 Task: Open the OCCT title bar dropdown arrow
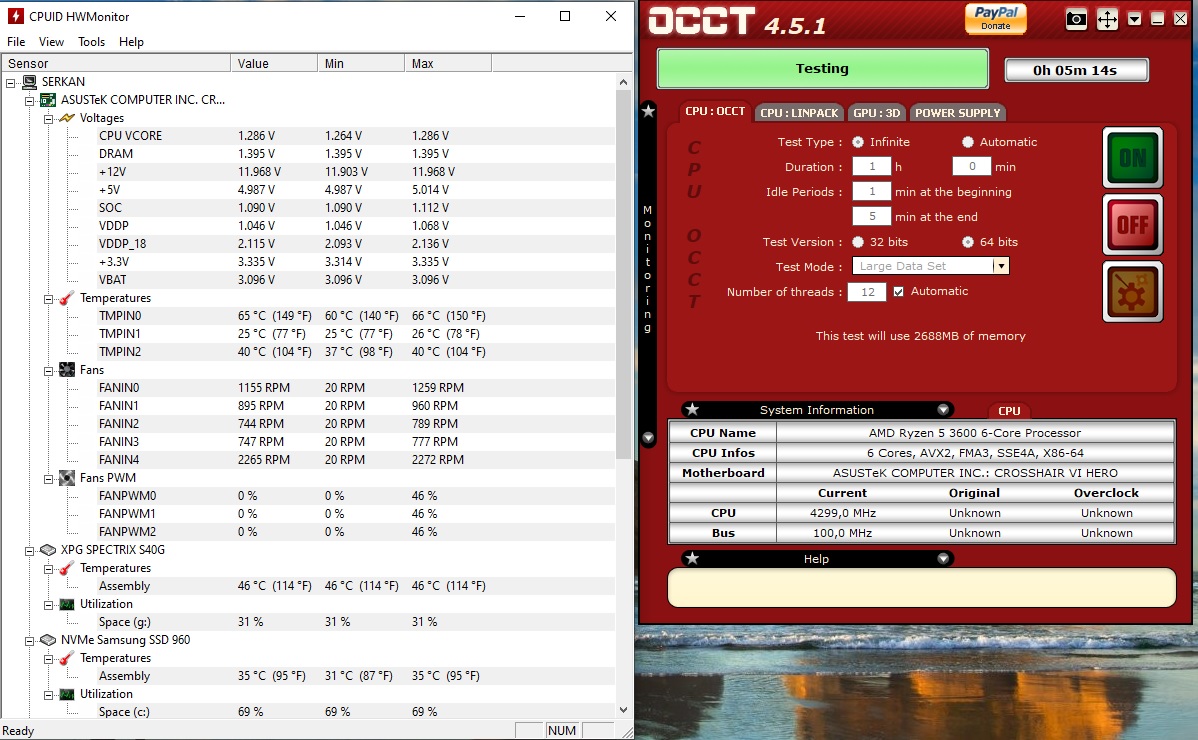[x=1135, y=19]
